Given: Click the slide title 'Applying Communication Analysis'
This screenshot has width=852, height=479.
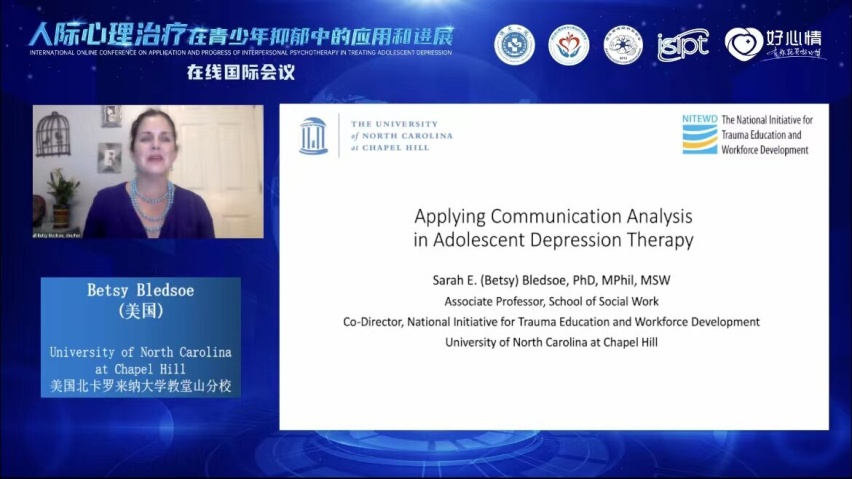Looking at the screenshot, I should coord(553,216).
